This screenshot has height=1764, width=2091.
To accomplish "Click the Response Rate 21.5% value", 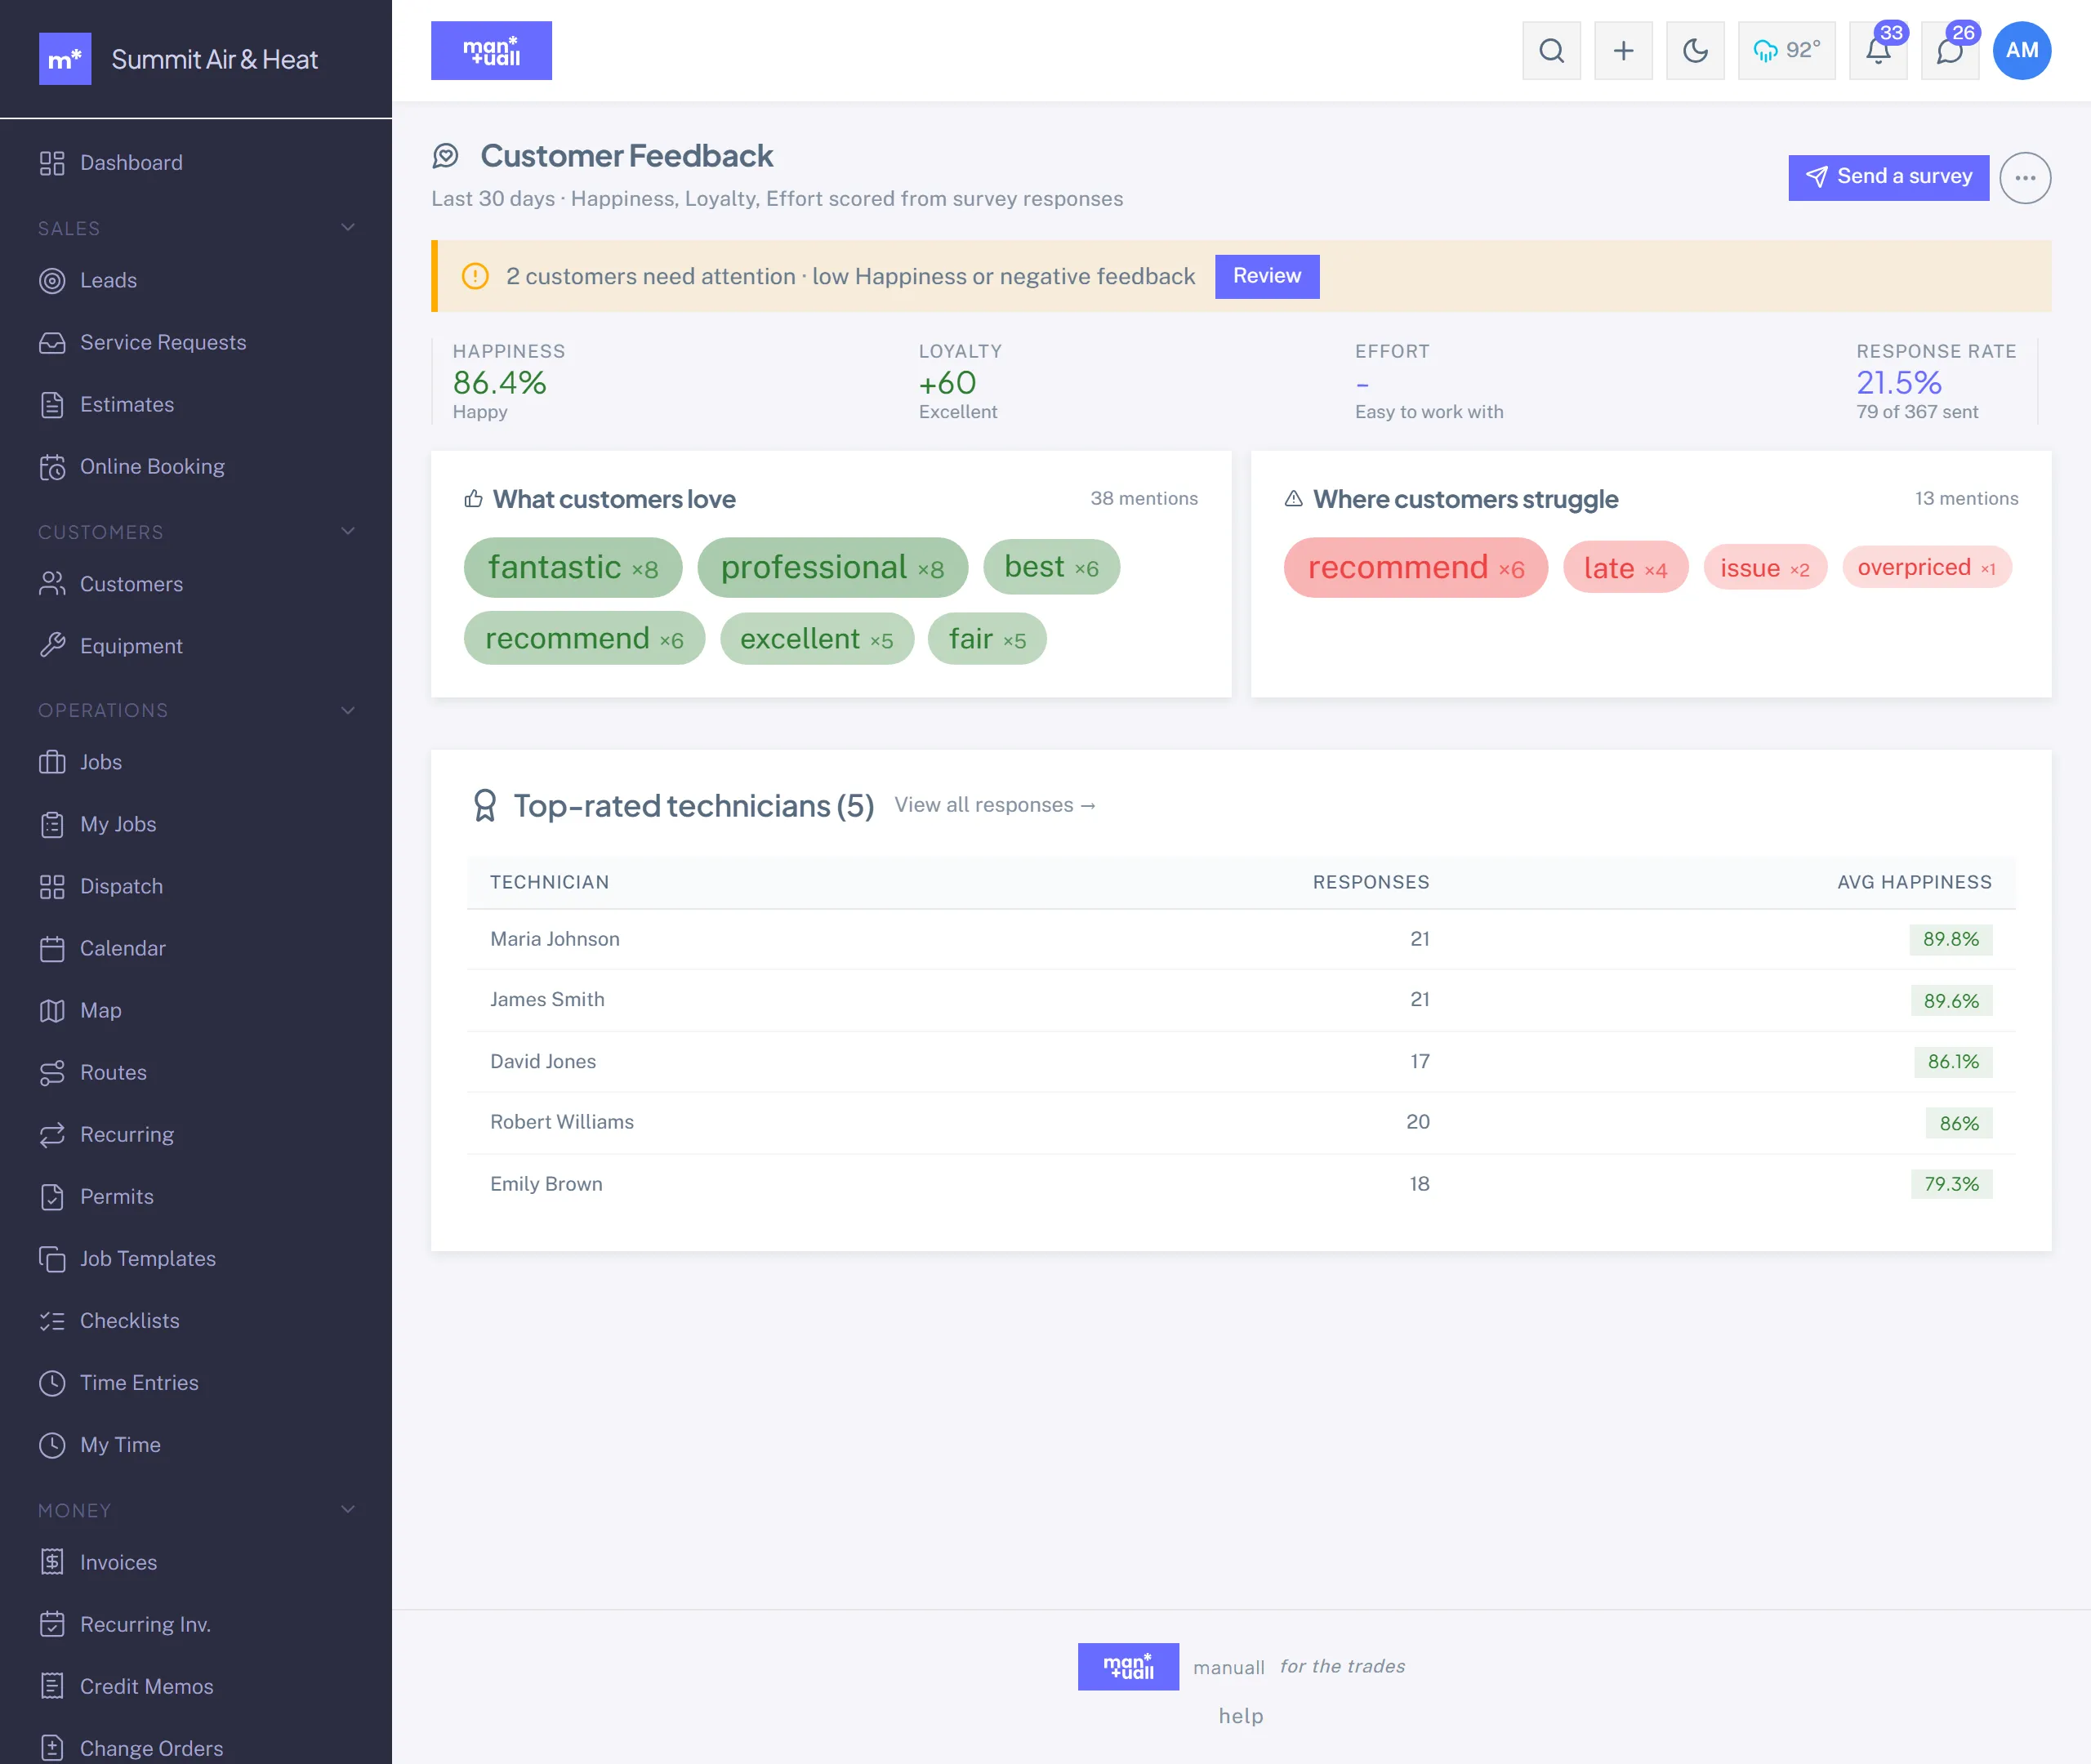I will coord(1898,383).
